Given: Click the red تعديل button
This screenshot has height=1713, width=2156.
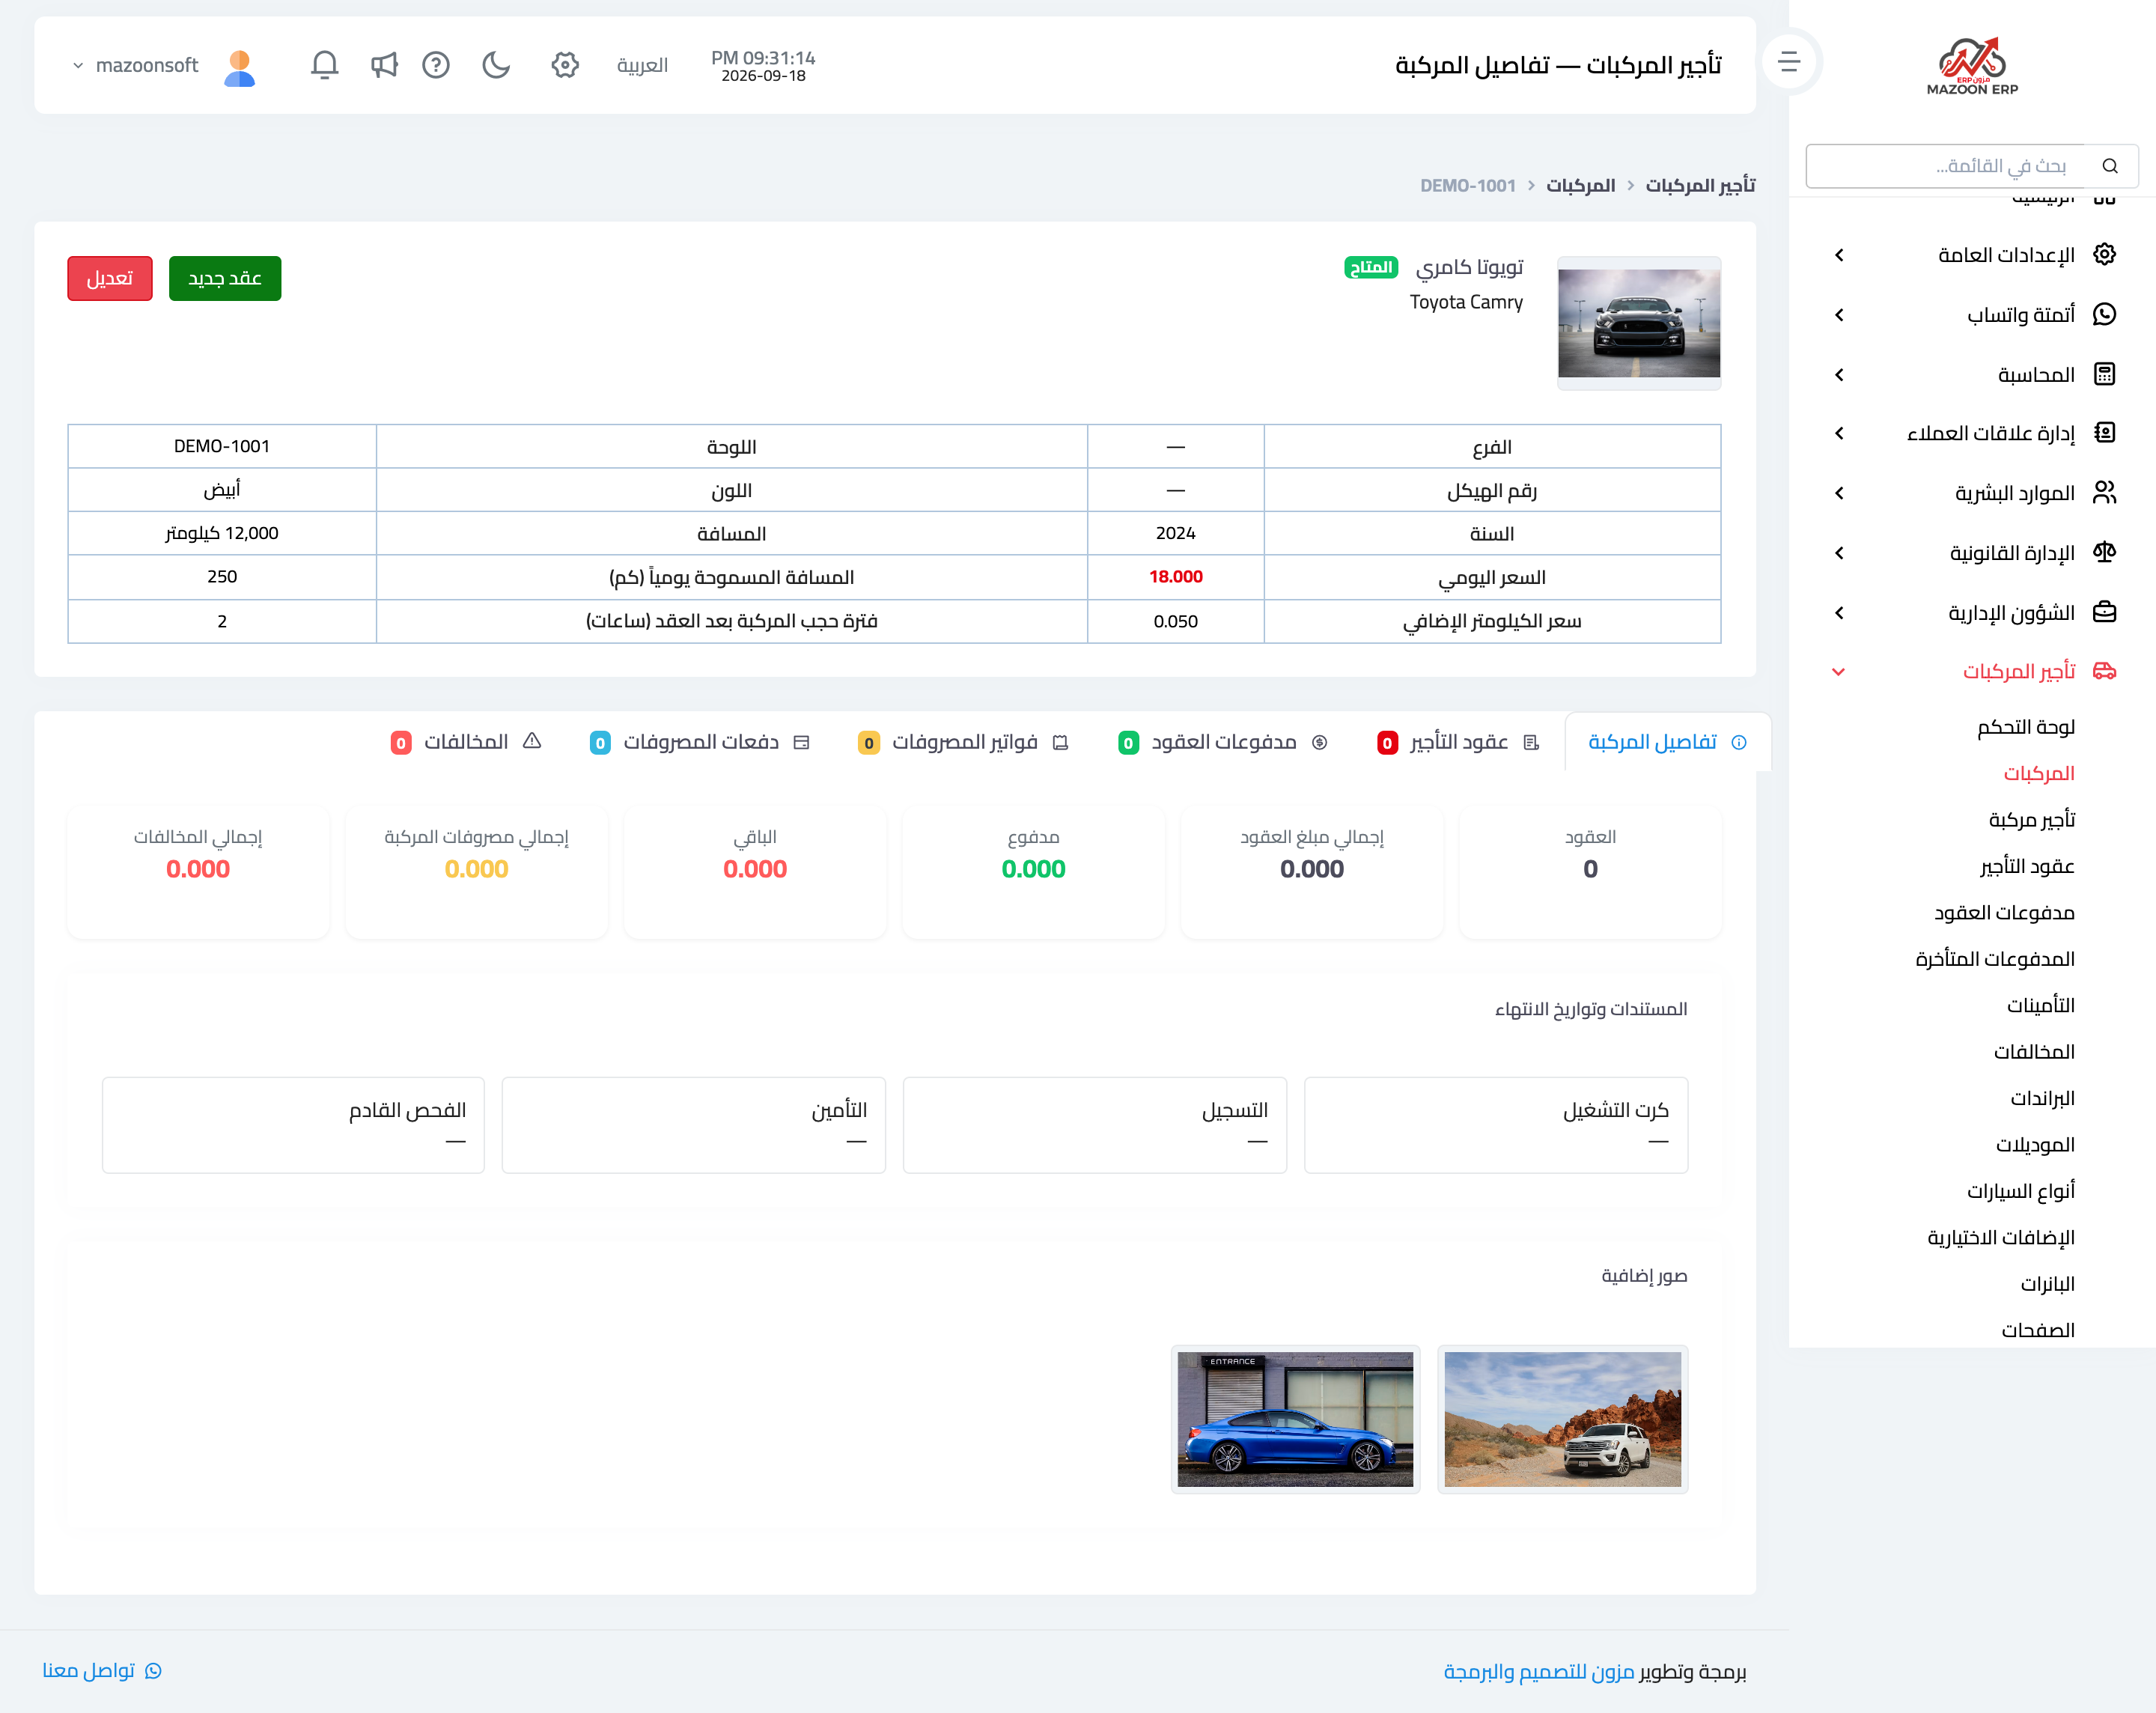Looking at the screenshot, I should 110,278.
